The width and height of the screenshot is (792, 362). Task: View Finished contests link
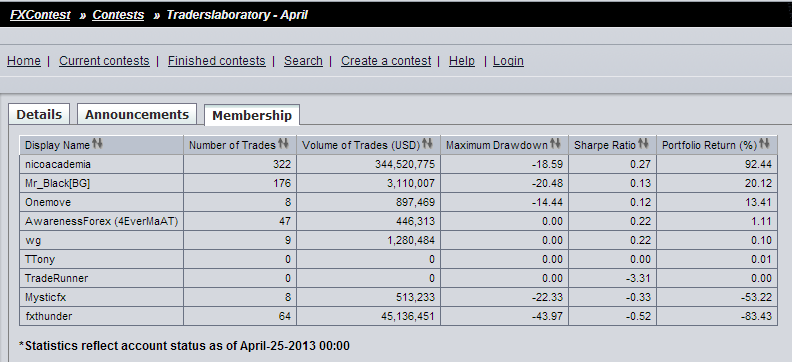point(217,61)
